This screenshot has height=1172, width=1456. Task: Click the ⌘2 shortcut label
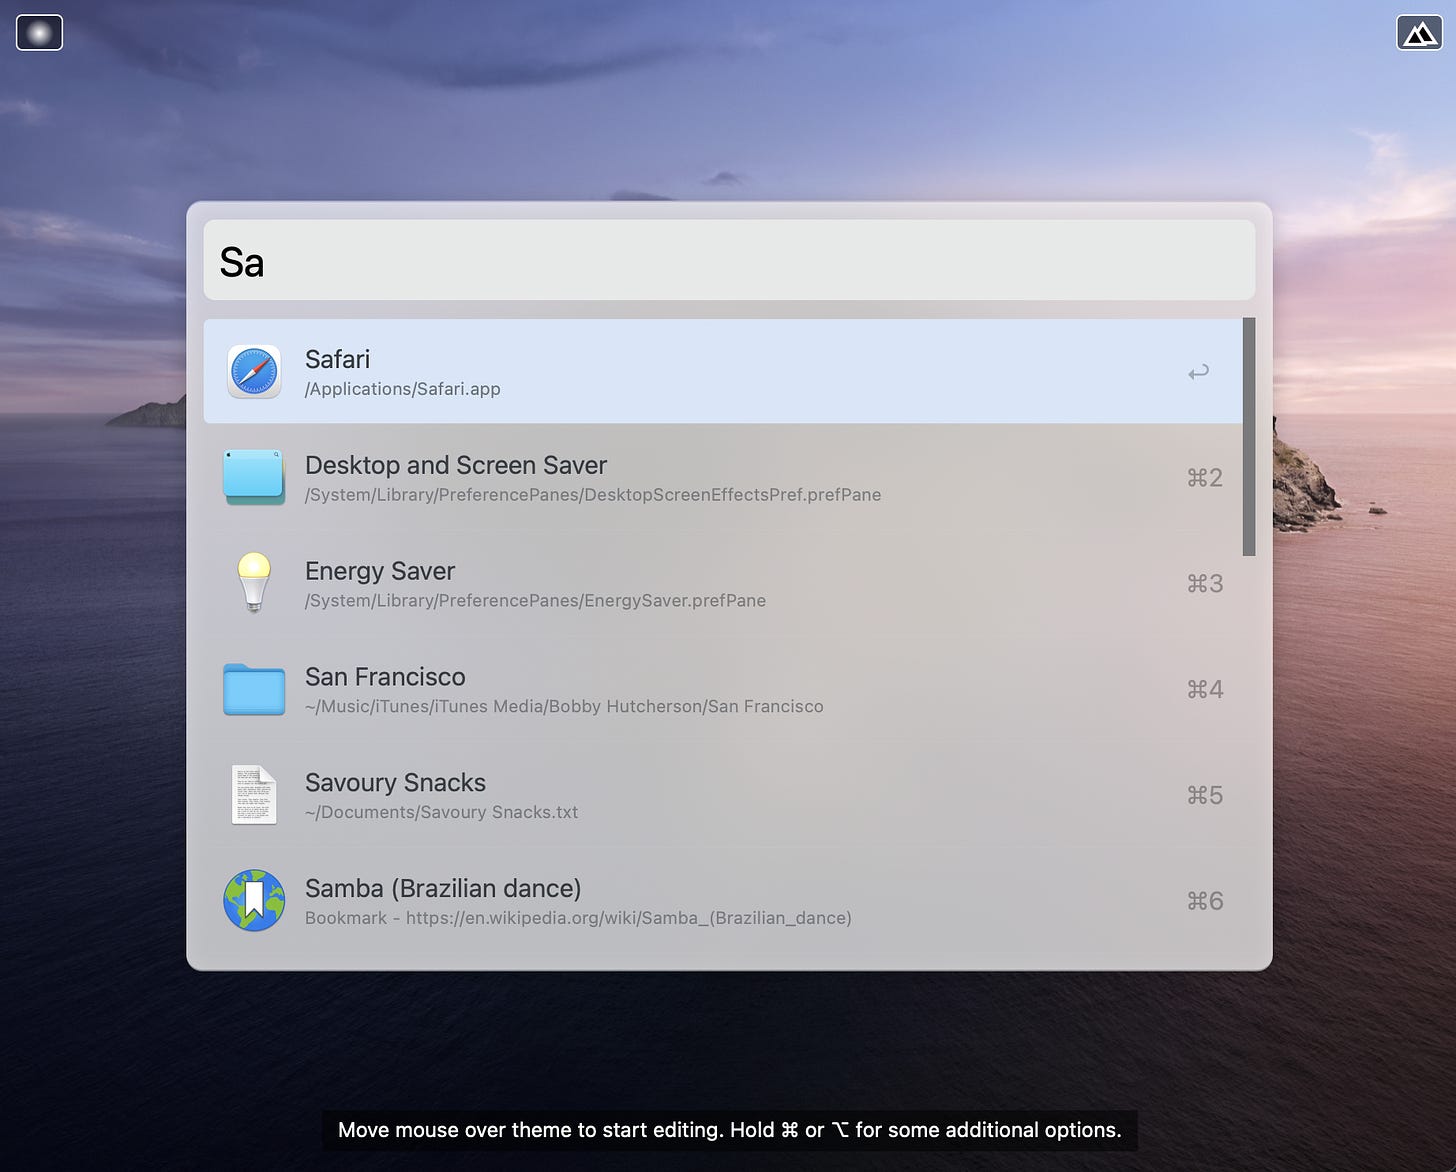pos(1204,478)
